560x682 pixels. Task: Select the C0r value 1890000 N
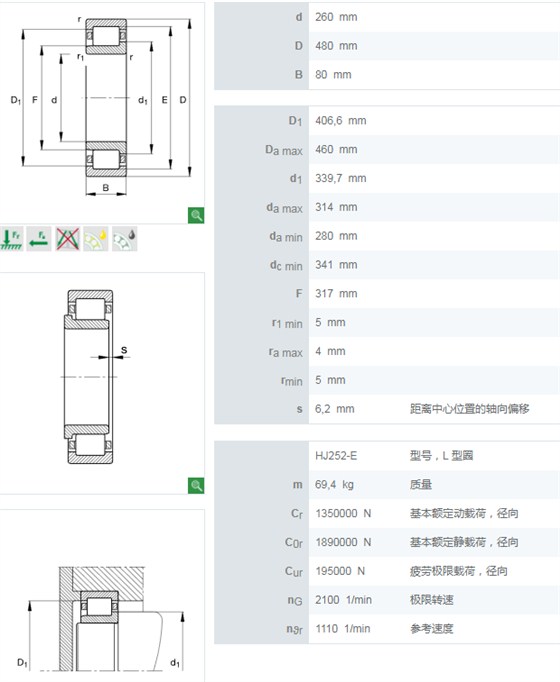343,542
